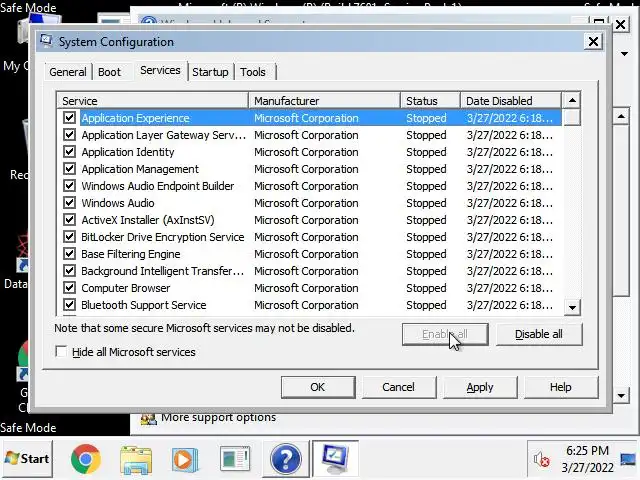Open the Startup tab

[210, 72]
